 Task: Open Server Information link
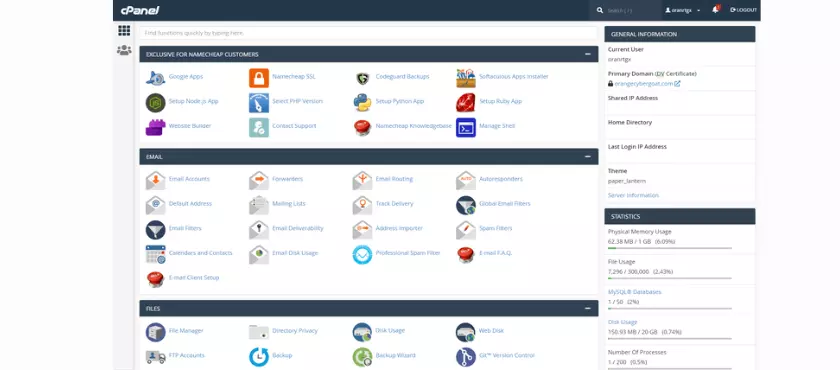[633, 195]
